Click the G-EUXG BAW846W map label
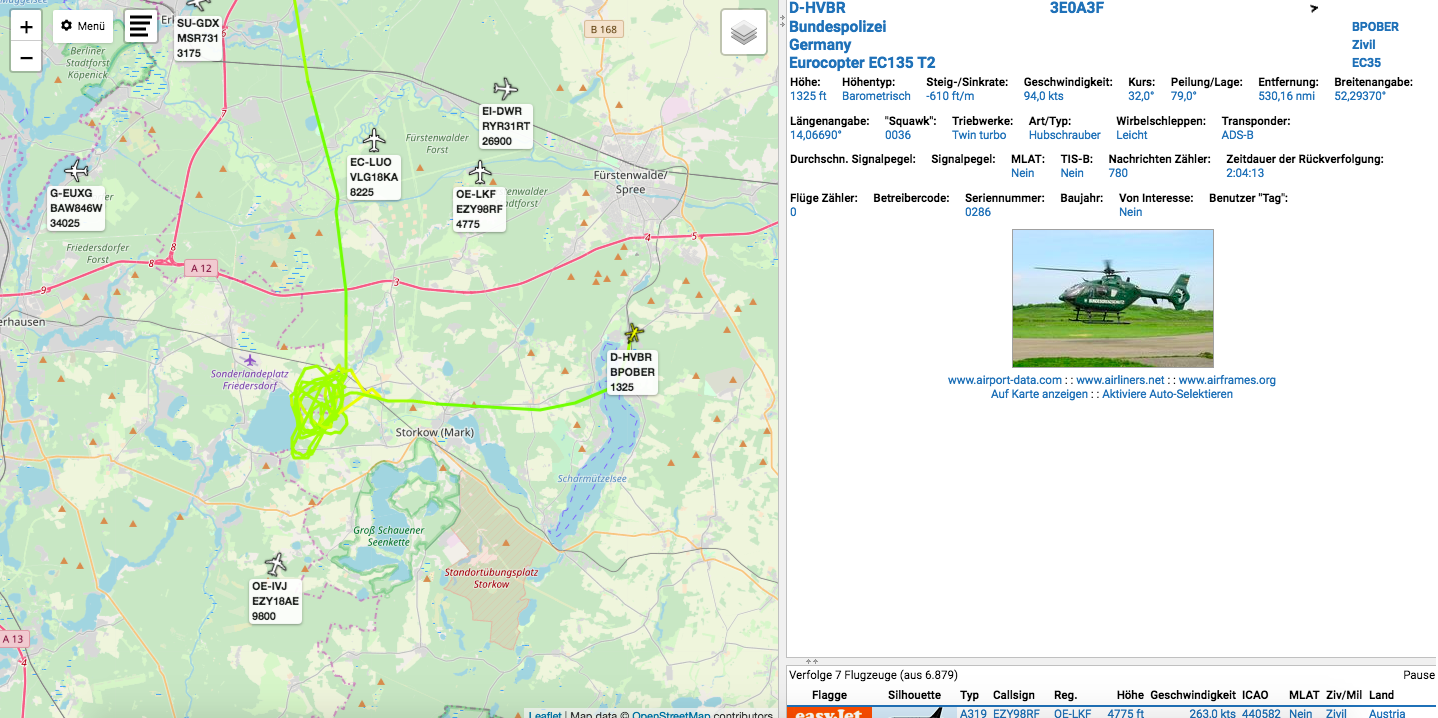1438x718 pixels. (x=77, y=208)
